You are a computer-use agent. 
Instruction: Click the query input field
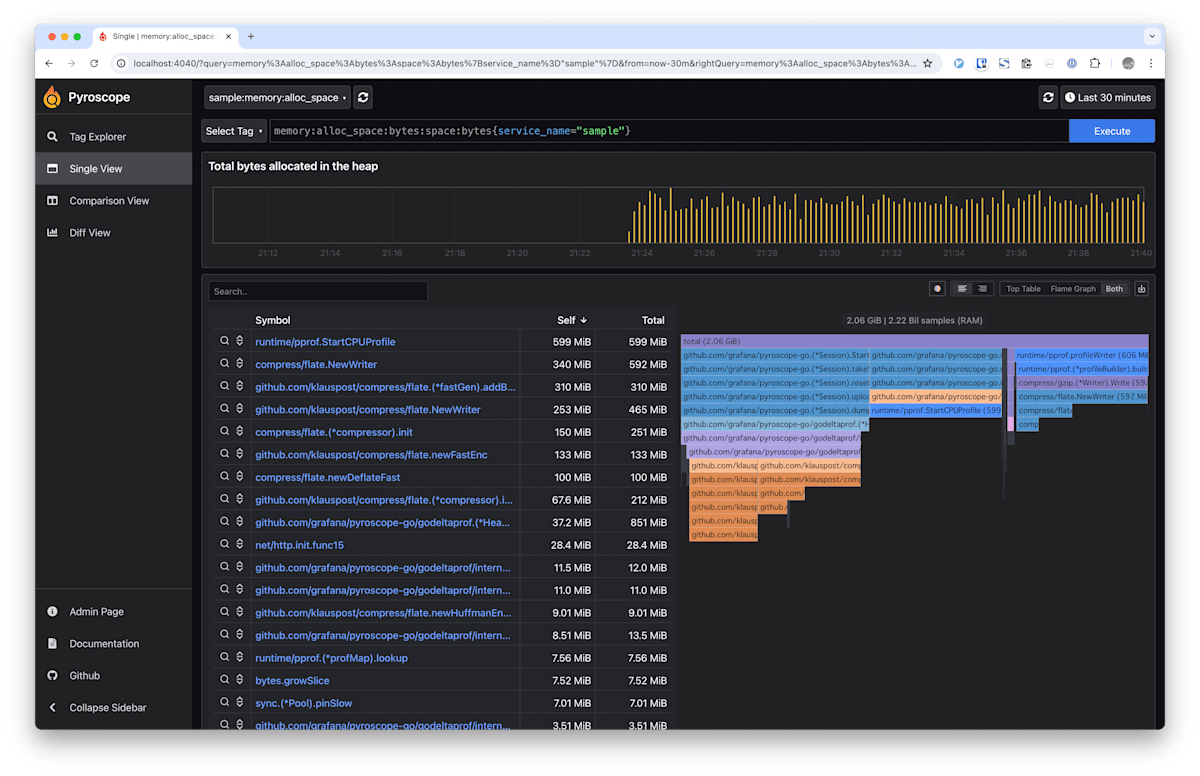click(669, 131)
